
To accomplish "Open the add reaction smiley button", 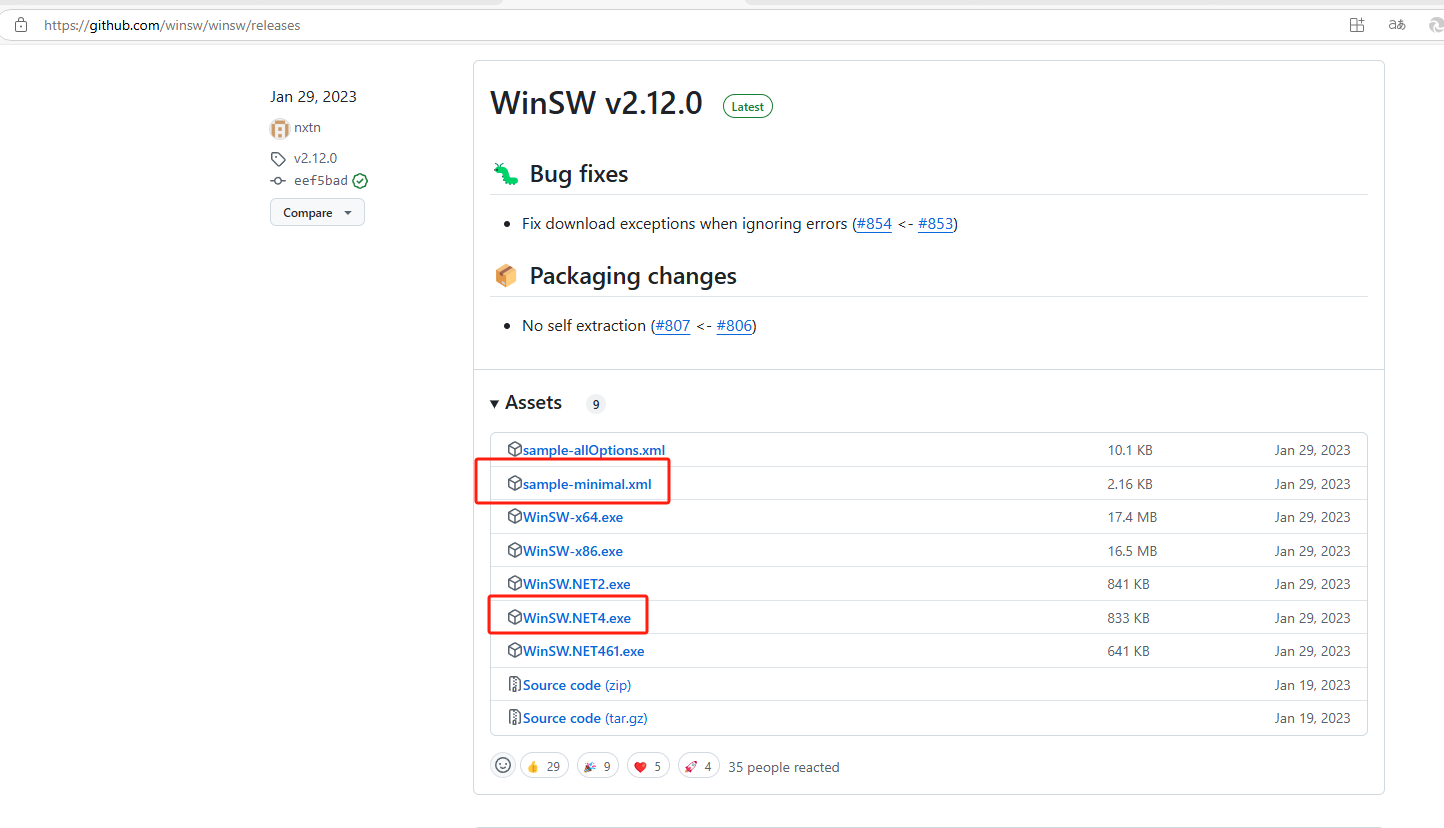I will point(503,766).
